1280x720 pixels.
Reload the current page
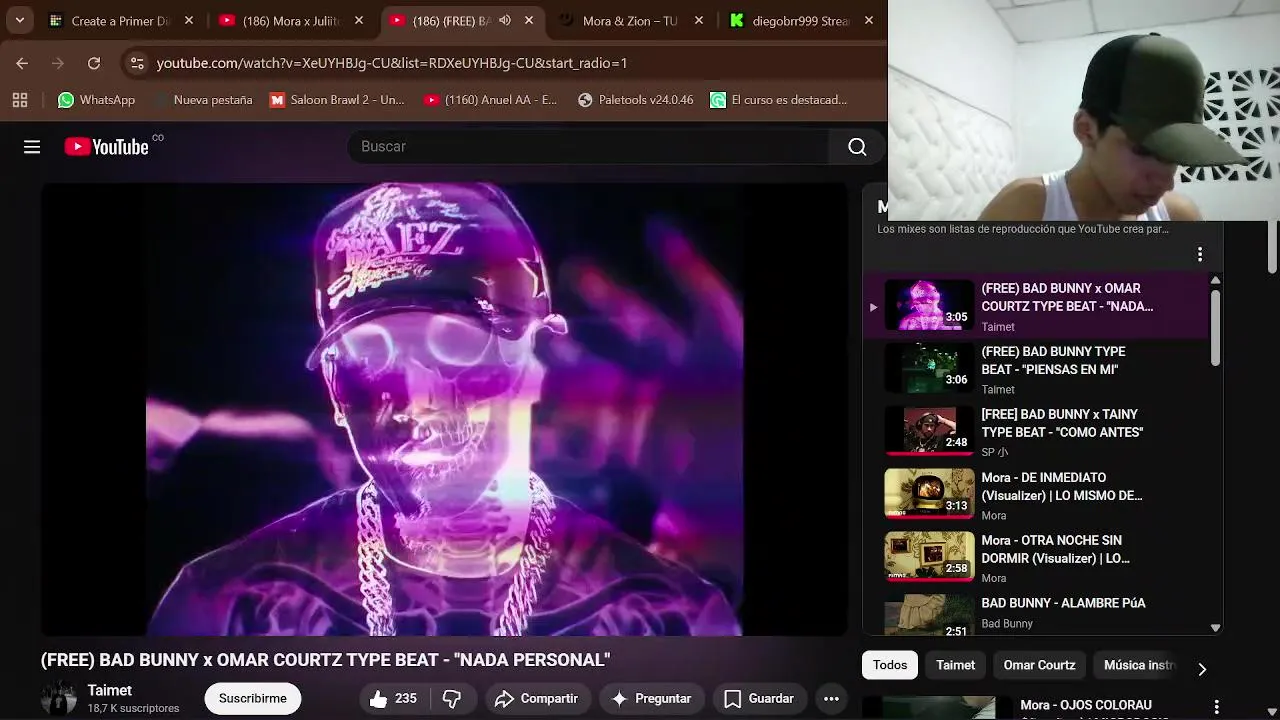point(94,63)
